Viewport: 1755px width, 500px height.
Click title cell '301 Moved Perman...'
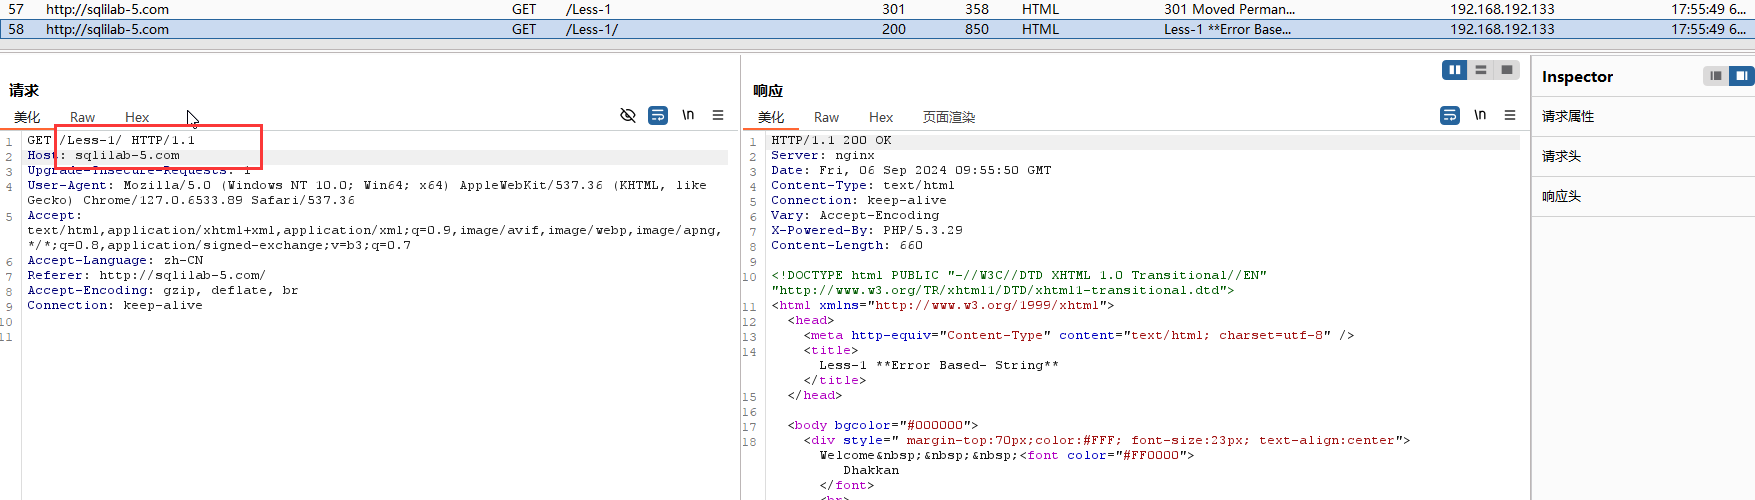[1229, 9]
